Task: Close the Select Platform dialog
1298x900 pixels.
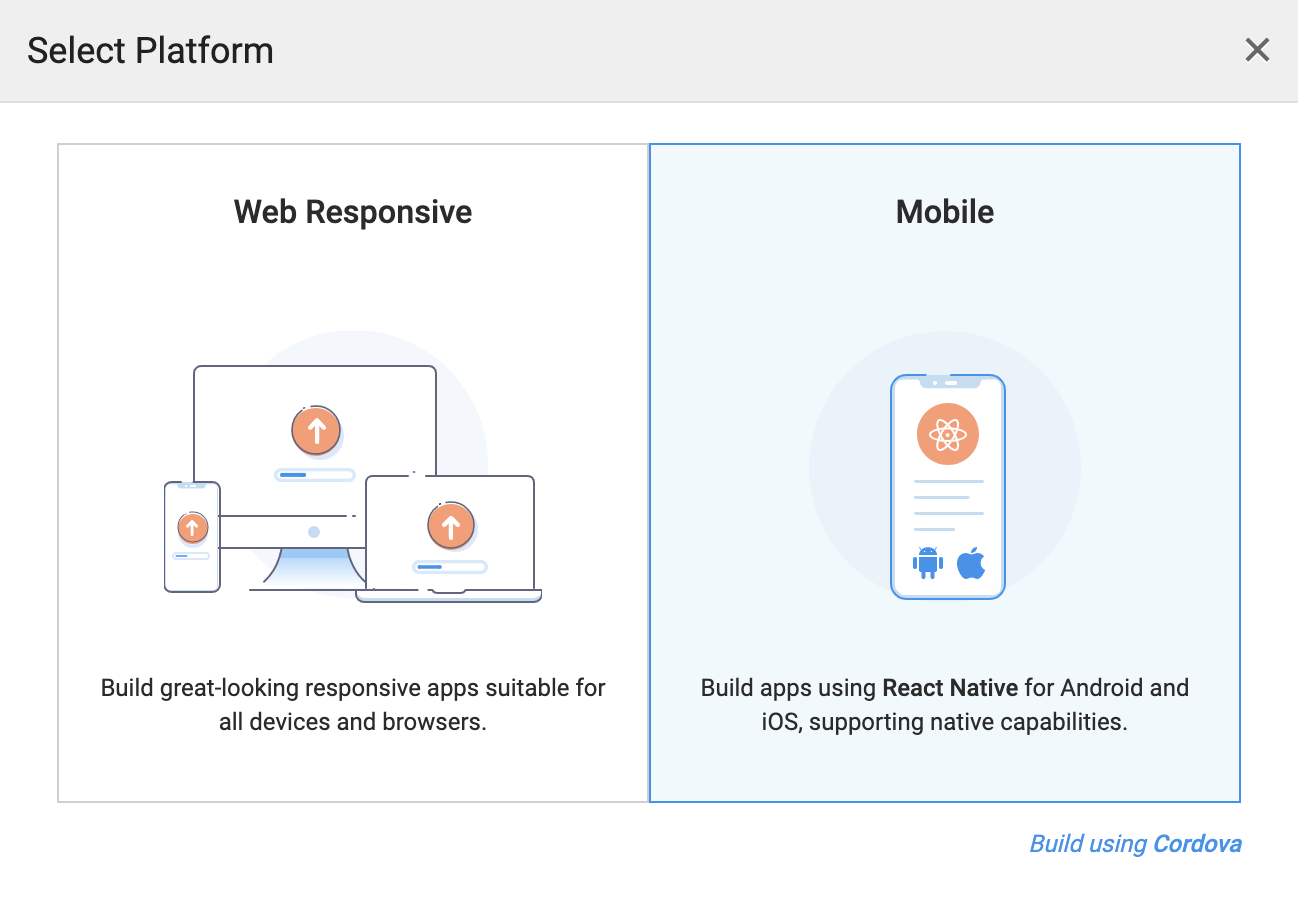Action: coord(1257,49)
